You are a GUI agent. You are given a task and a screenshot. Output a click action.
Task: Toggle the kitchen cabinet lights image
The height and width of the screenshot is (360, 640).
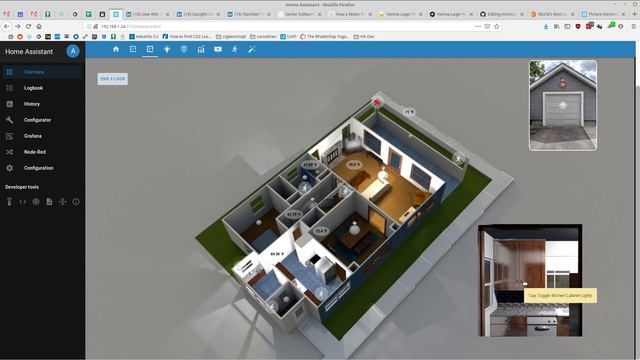point(530,280)
